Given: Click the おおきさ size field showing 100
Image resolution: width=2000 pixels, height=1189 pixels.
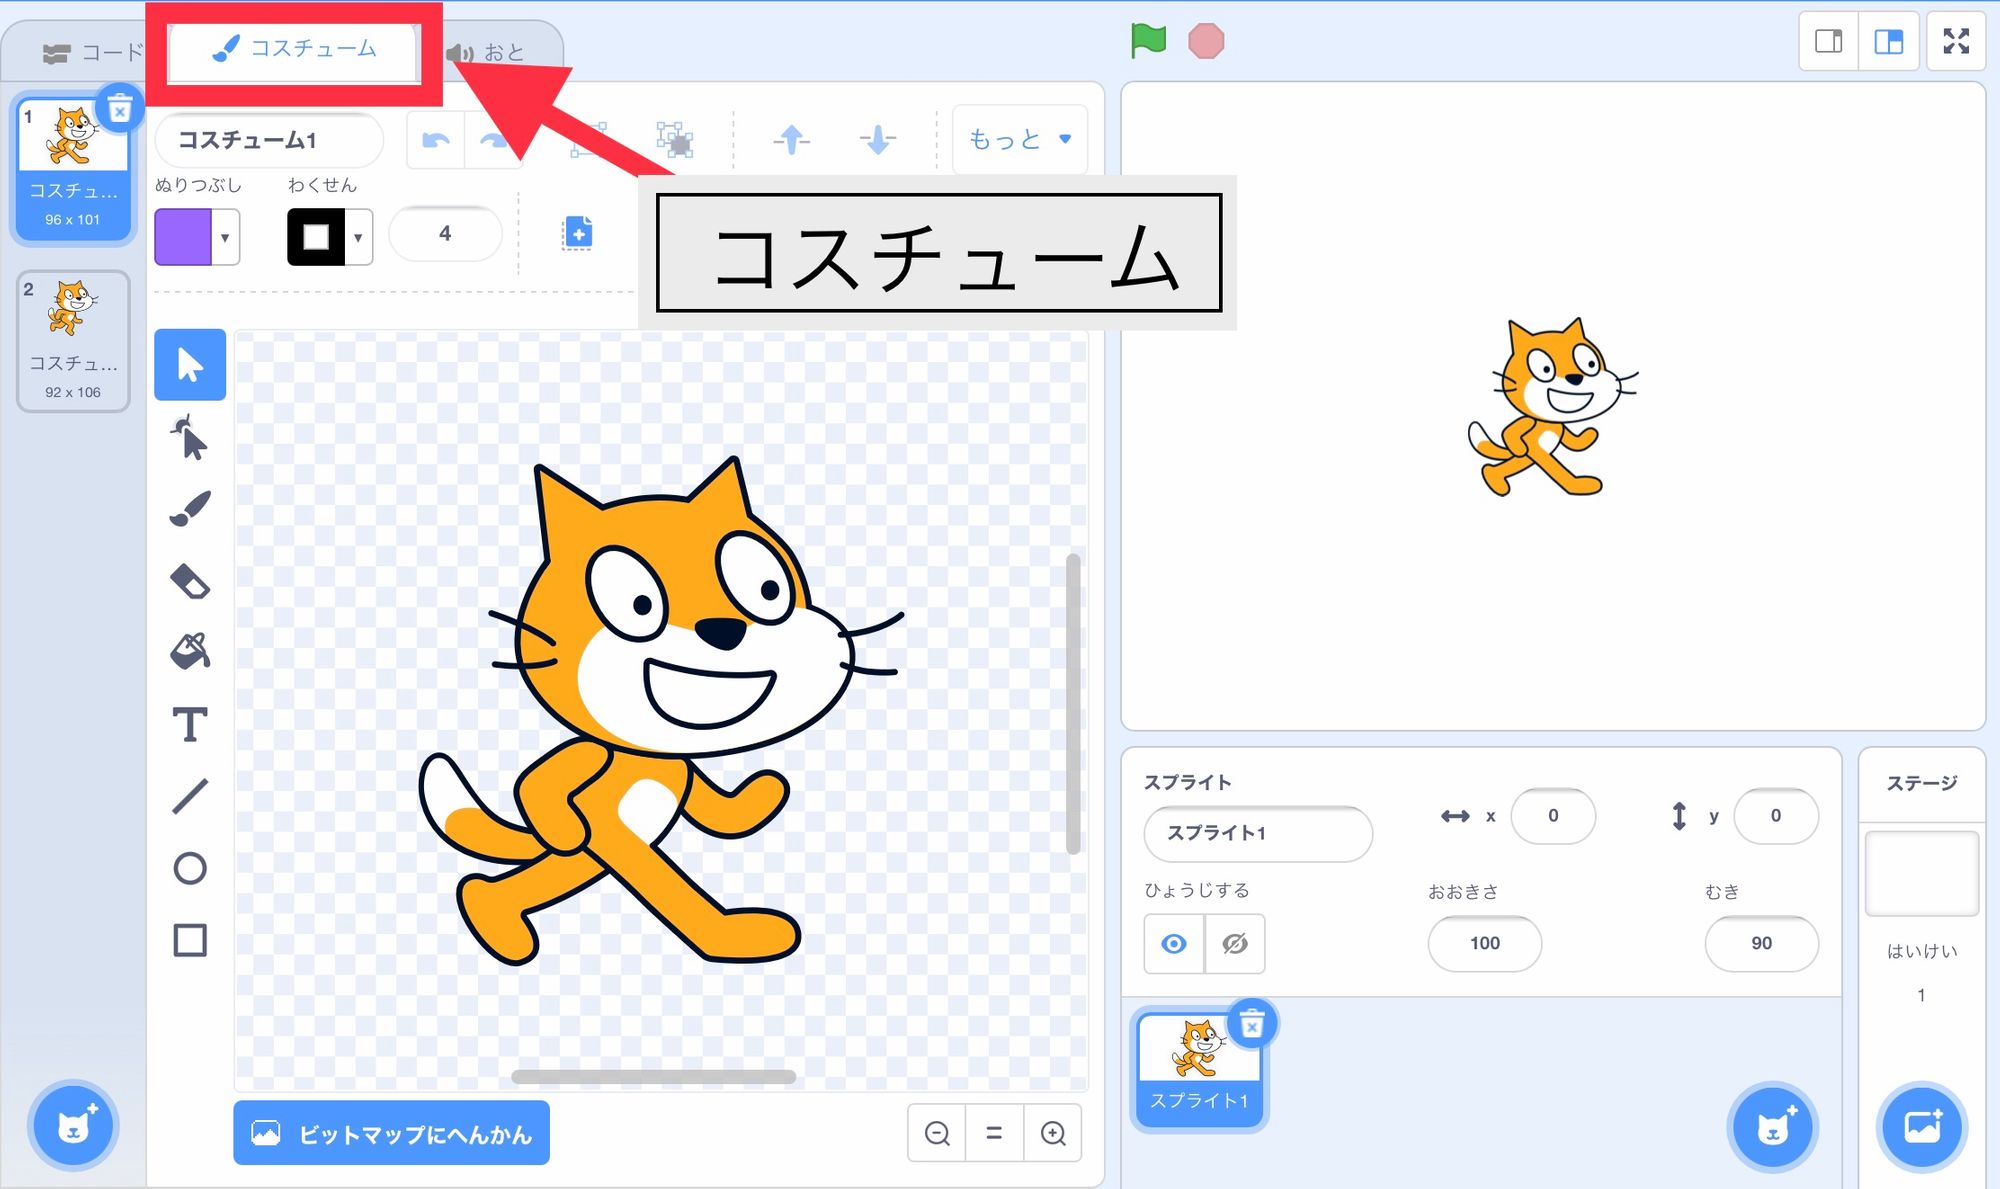Looking at the screenshot, I should [1485, 943].
